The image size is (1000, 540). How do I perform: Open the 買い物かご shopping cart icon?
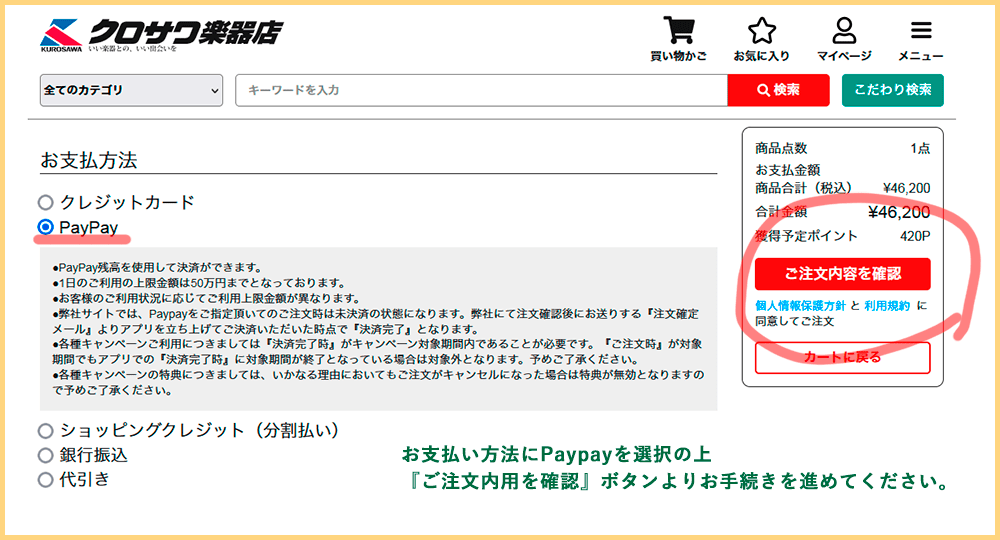tap(677, 30)
